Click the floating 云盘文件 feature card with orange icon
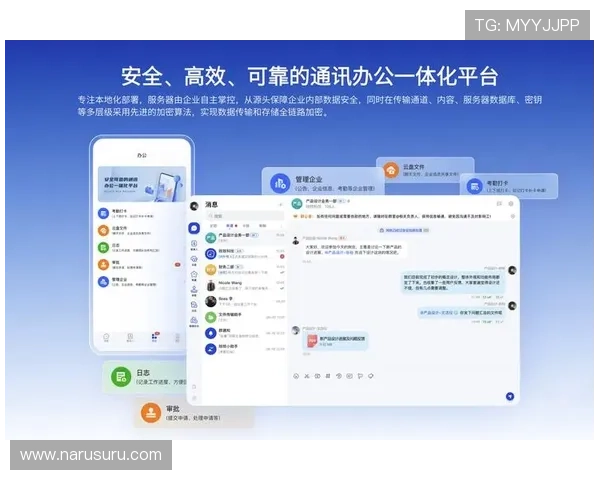 [425, 170]
